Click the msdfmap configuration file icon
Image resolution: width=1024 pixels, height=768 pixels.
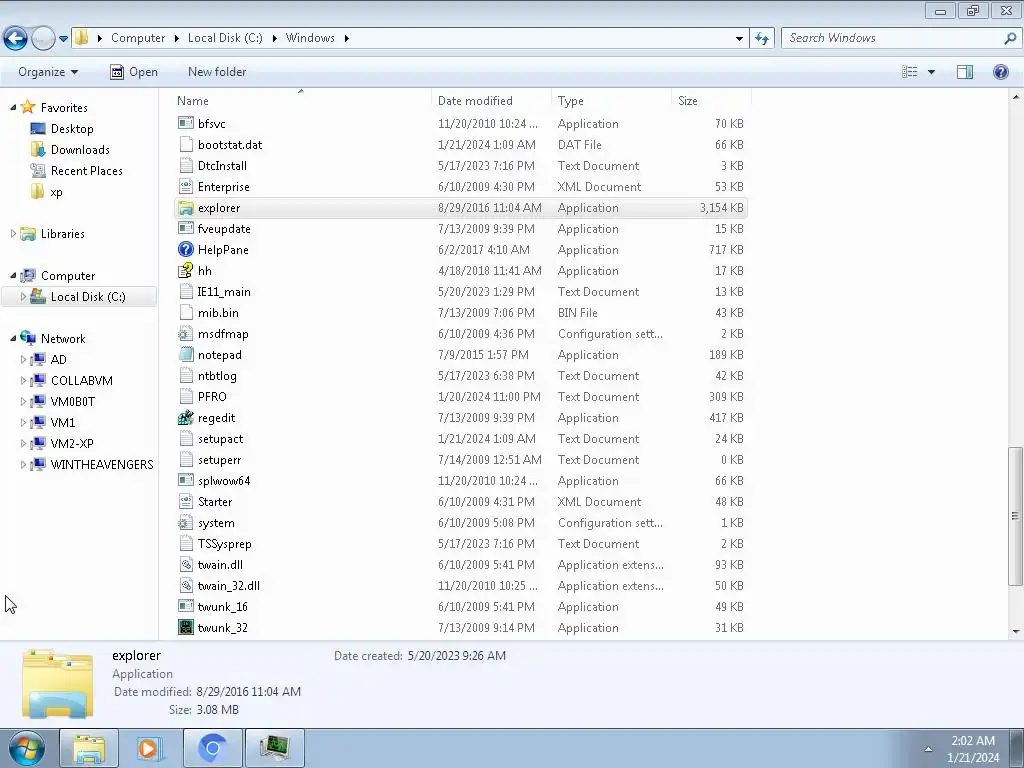(185, 334)
